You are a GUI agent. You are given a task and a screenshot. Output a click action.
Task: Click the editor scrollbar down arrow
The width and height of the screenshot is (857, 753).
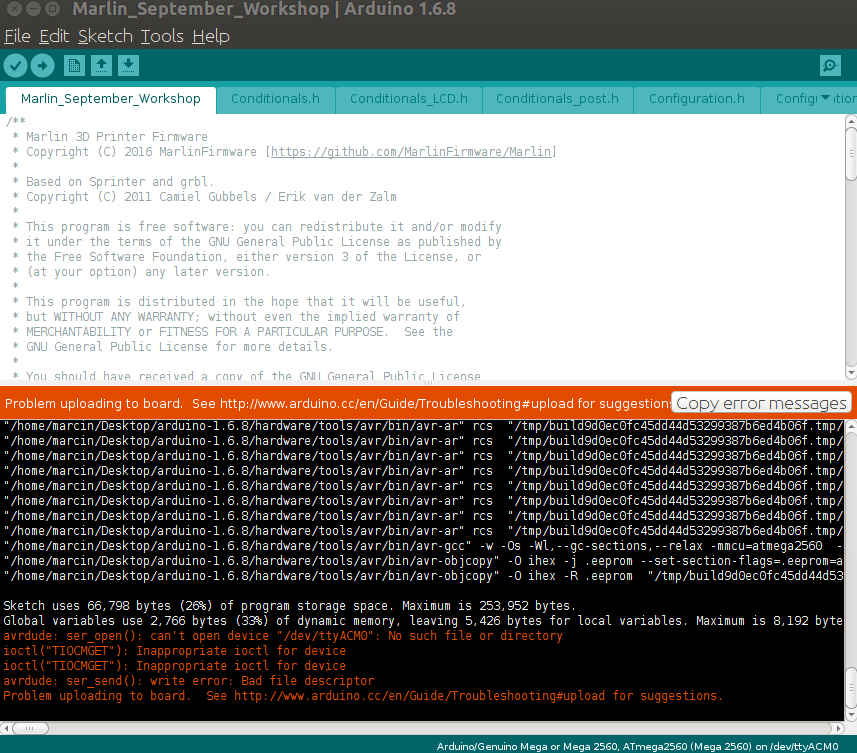(850, 373)
